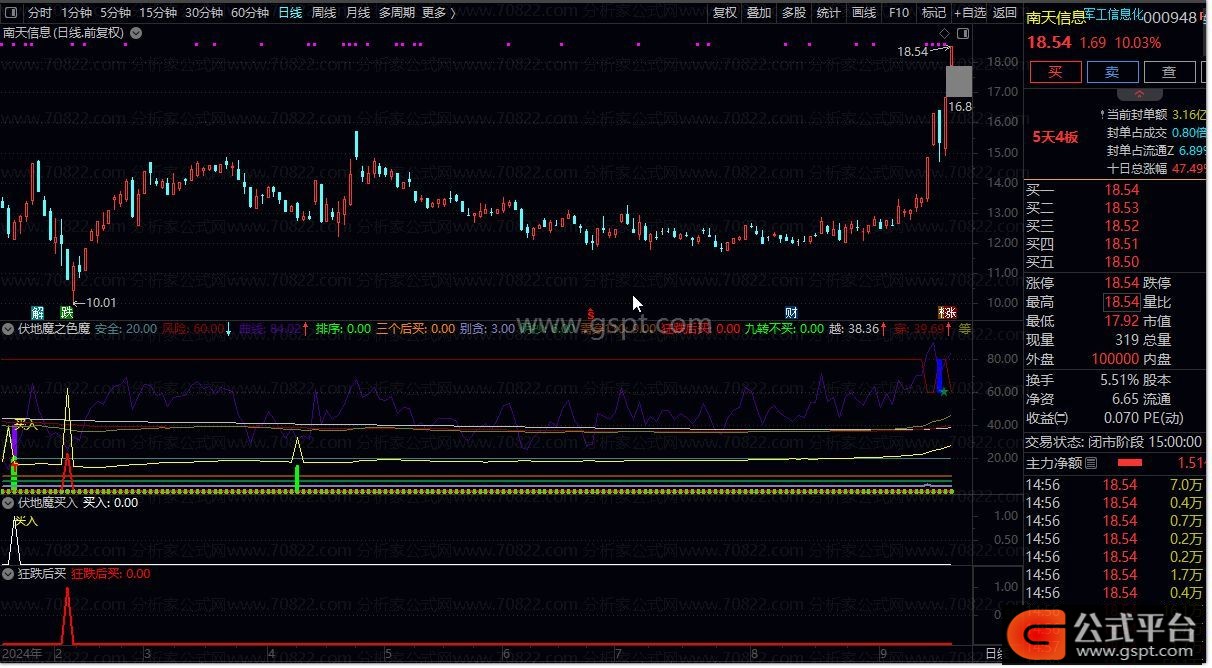Click the 交易状态 闭市阶段 status text

click(1114, 441)
